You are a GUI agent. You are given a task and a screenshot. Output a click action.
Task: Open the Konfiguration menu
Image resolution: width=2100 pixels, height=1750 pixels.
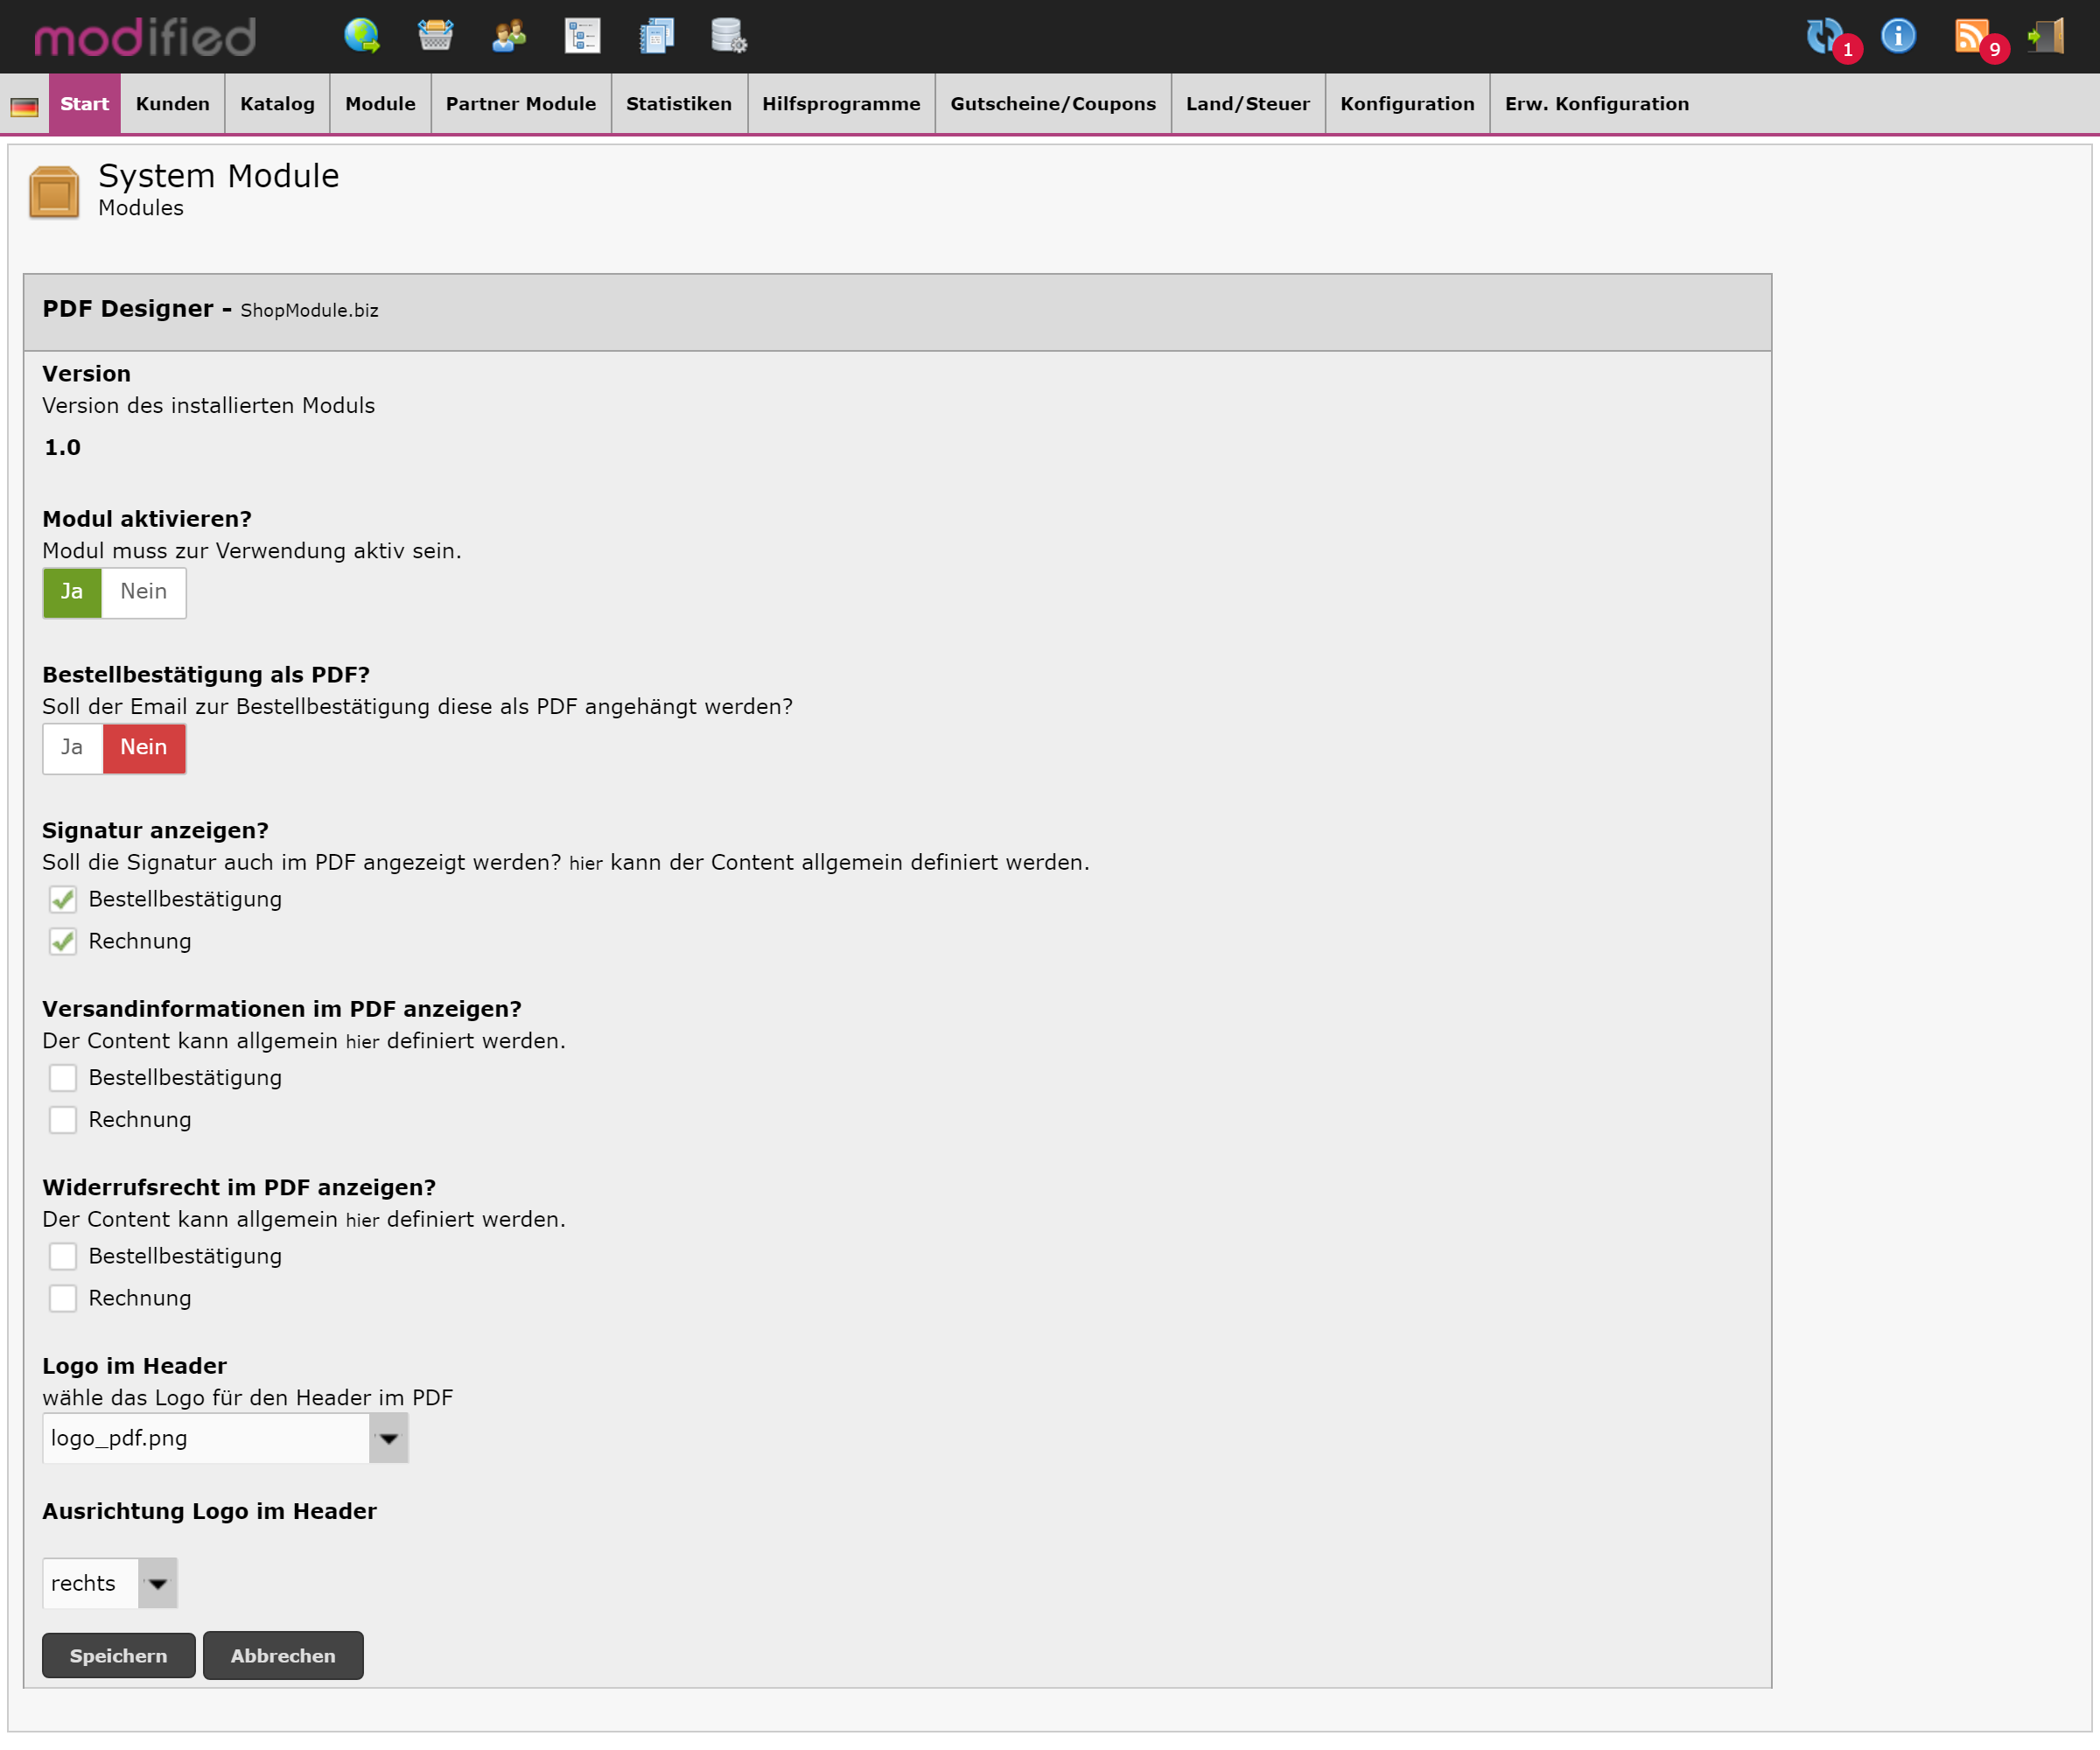[1407, 104]
